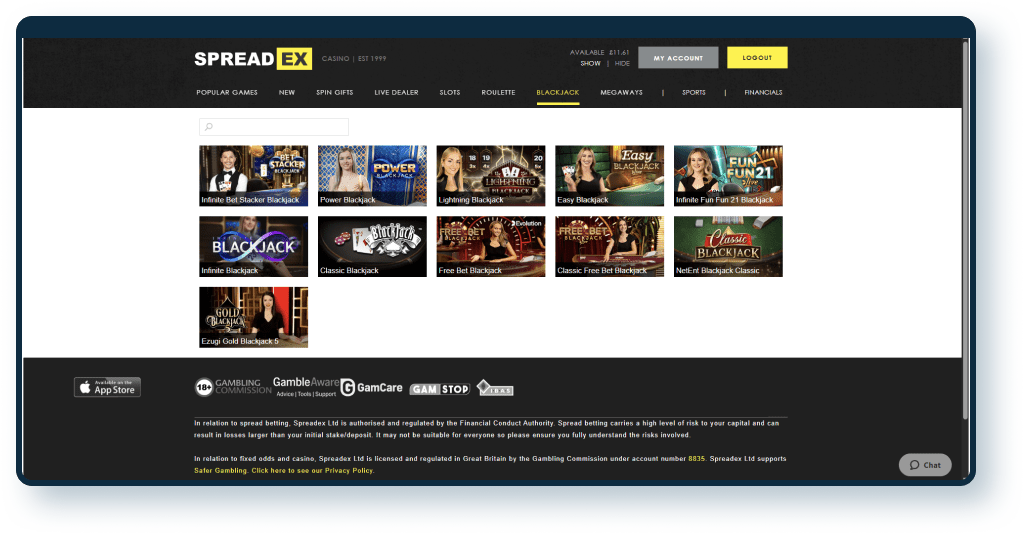The height and width of the screenshot is (534, 1024).
Task: Launch Infinite Bet Stacker Blackjack
Action: coord(253,176)
